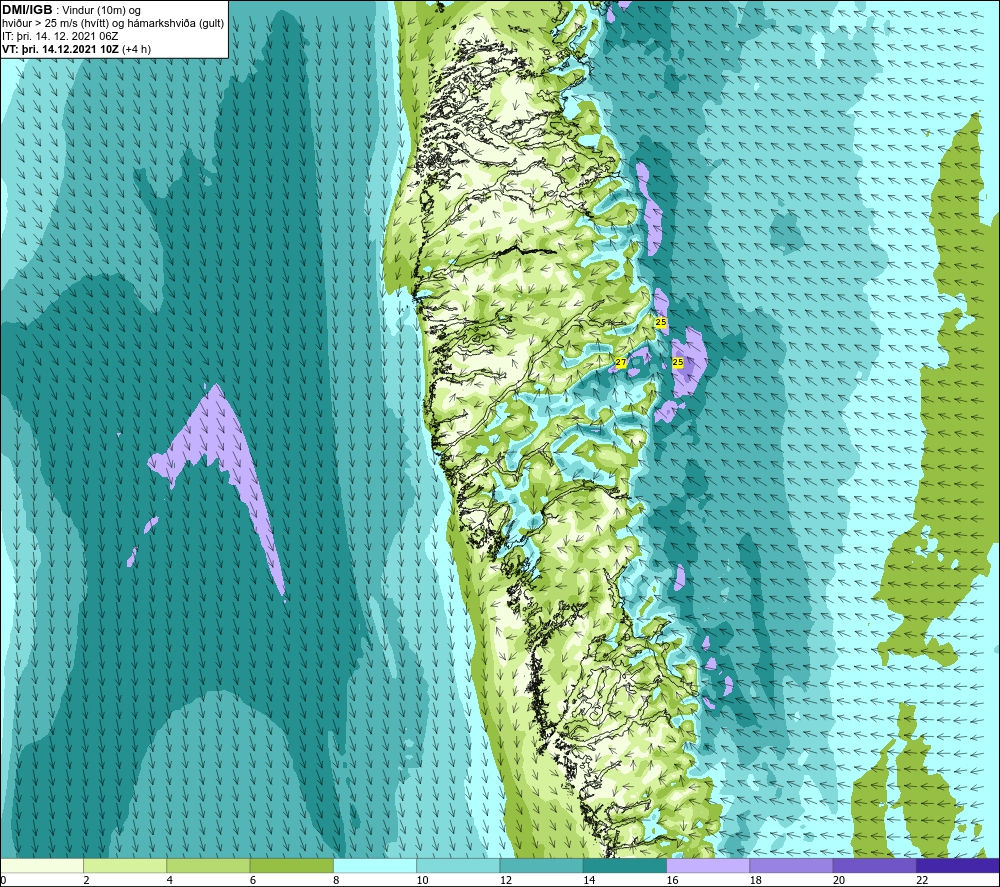Click the legend scale label '18'
This screenshot has width=1000, height=887.
pos(756,880)
